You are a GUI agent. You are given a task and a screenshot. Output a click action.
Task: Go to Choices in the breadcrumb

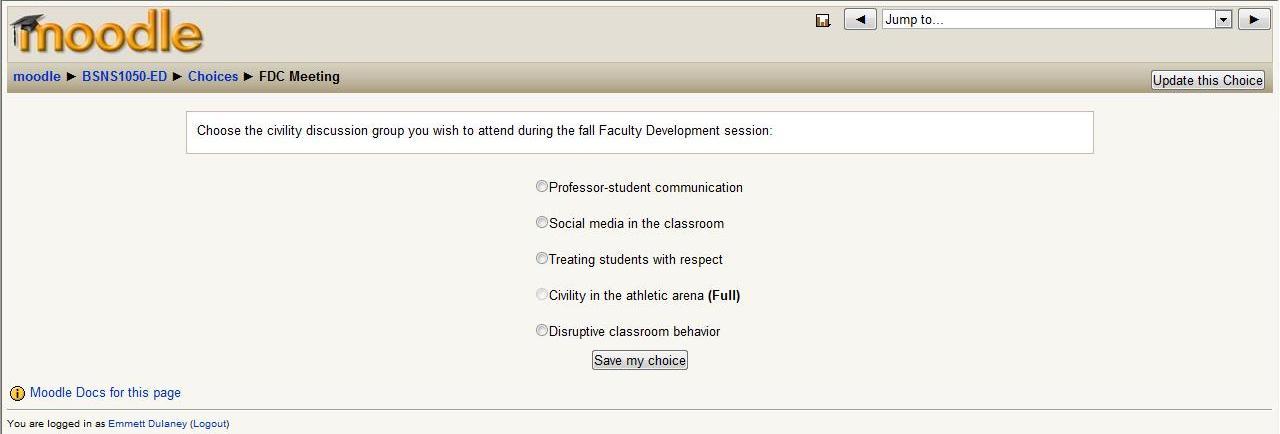(213, 77)
